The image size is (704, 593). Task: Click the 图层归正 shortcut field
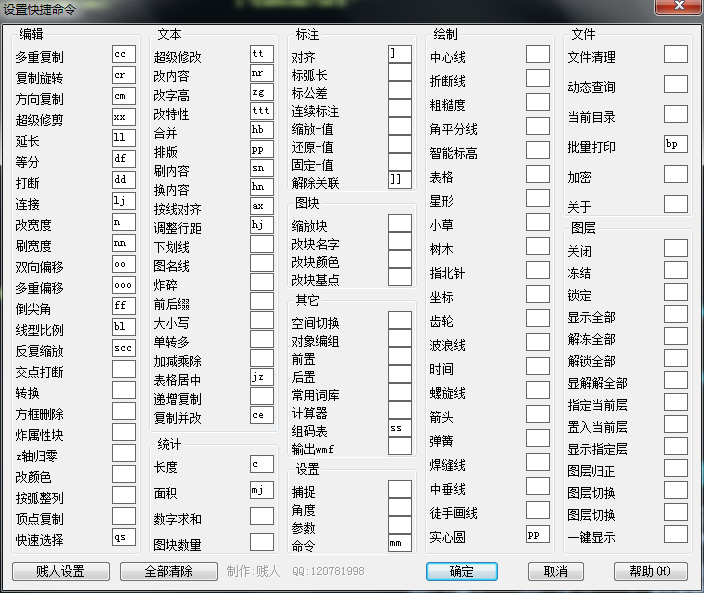coord(676,468)
